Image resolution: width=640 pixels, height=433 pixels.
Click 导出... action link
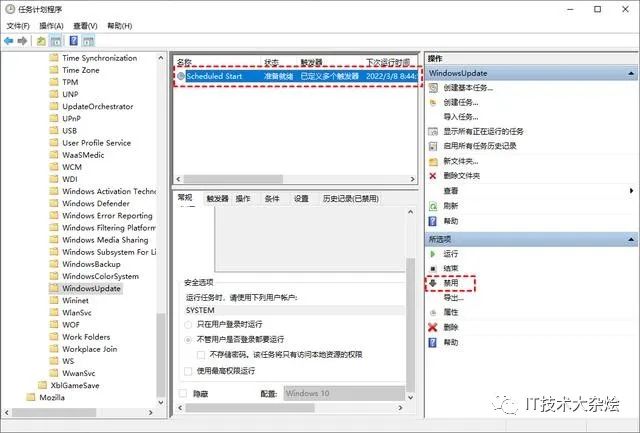point(453,298)
